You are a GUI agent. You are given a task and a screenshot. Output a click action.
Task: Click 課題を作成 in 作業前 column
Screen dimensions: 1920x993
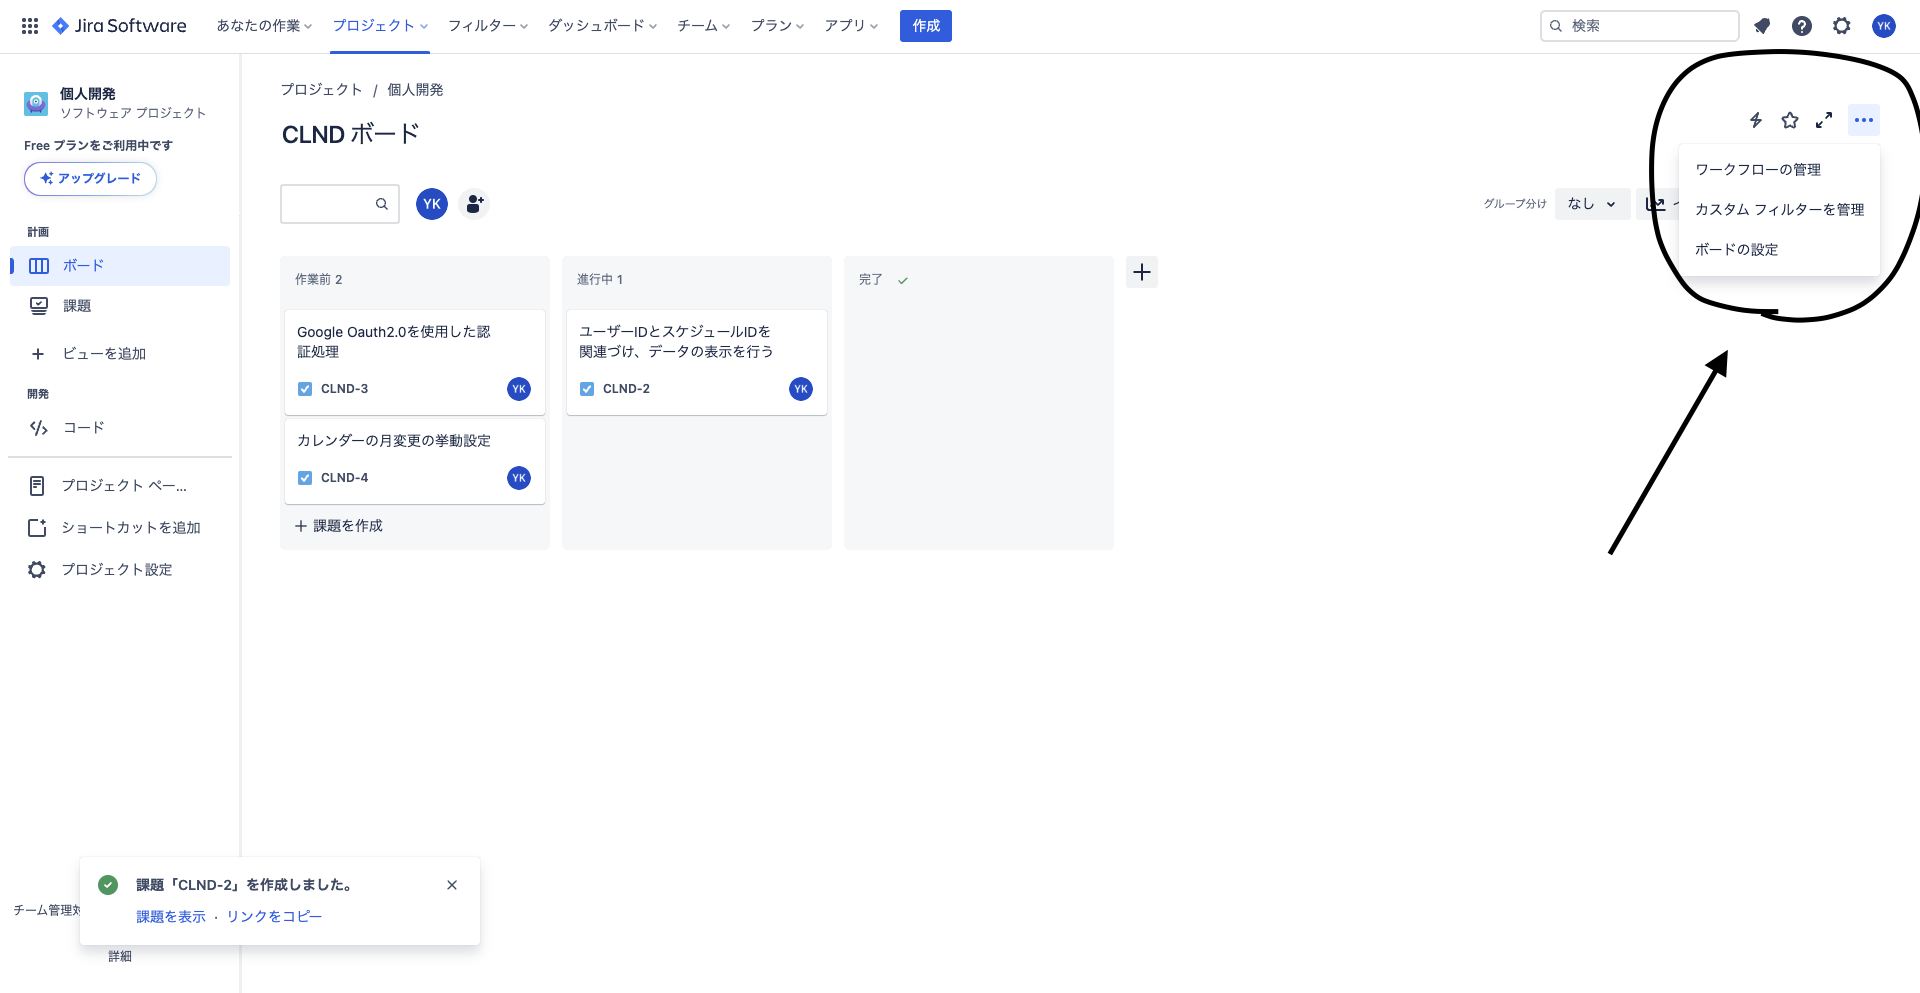pyautogui.click(x=339, y=526)
